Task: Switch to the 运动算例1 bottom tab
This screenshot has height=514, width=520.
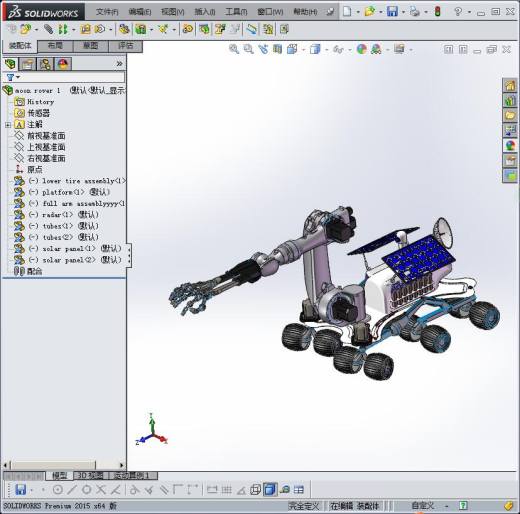Action: [131, 476]
